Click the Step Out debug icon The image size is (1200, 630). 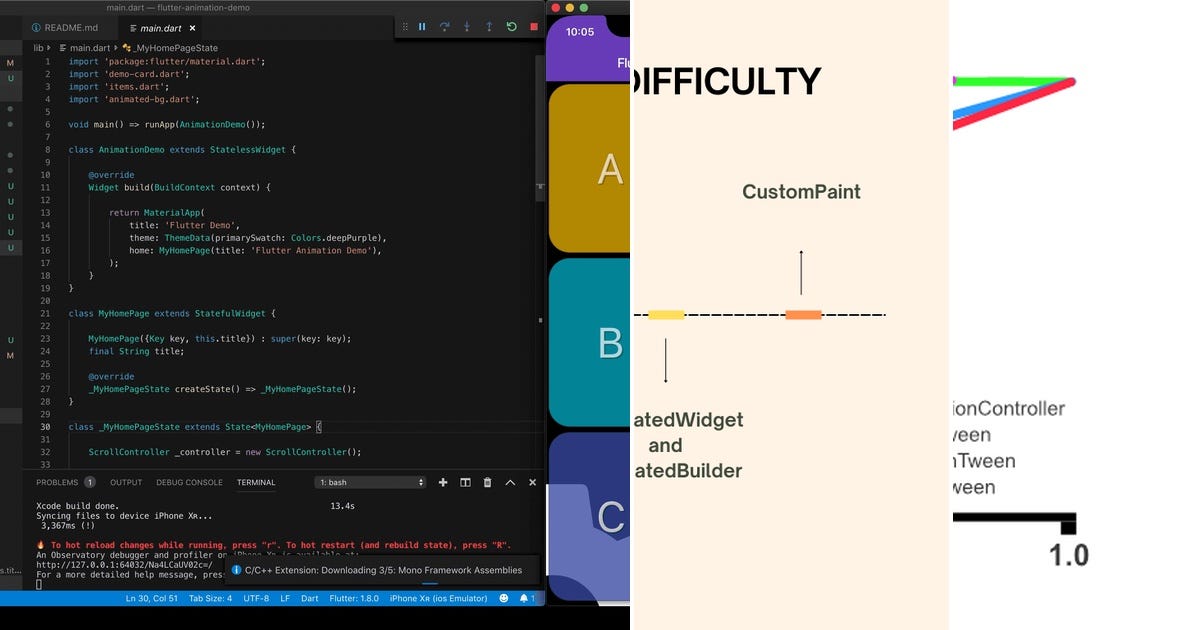(x=488, y=27)
